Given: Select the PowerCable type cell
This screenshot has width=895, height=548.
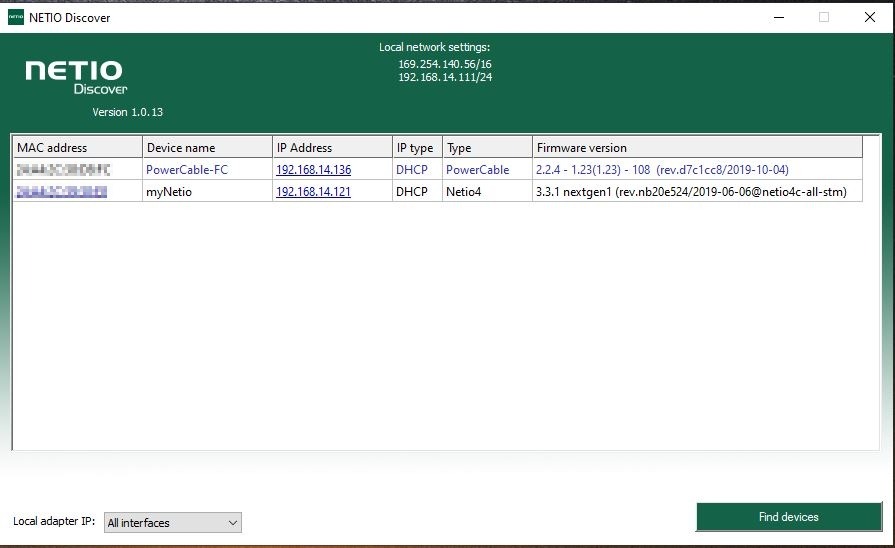Looking at the screenshot, I should (x=487, y=170).
